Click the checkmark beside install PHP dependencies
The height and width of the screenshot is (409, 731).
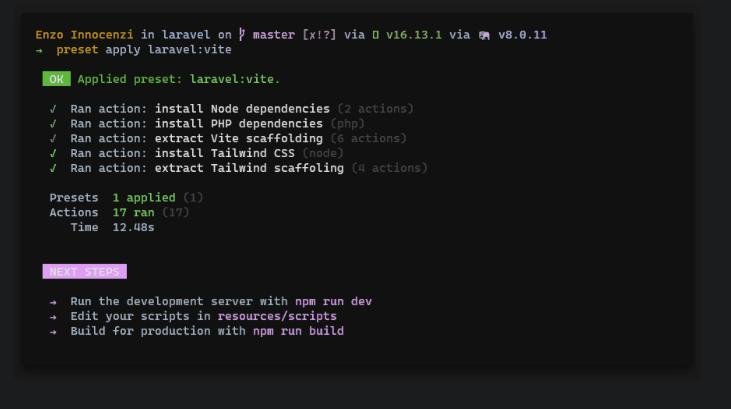52,124
